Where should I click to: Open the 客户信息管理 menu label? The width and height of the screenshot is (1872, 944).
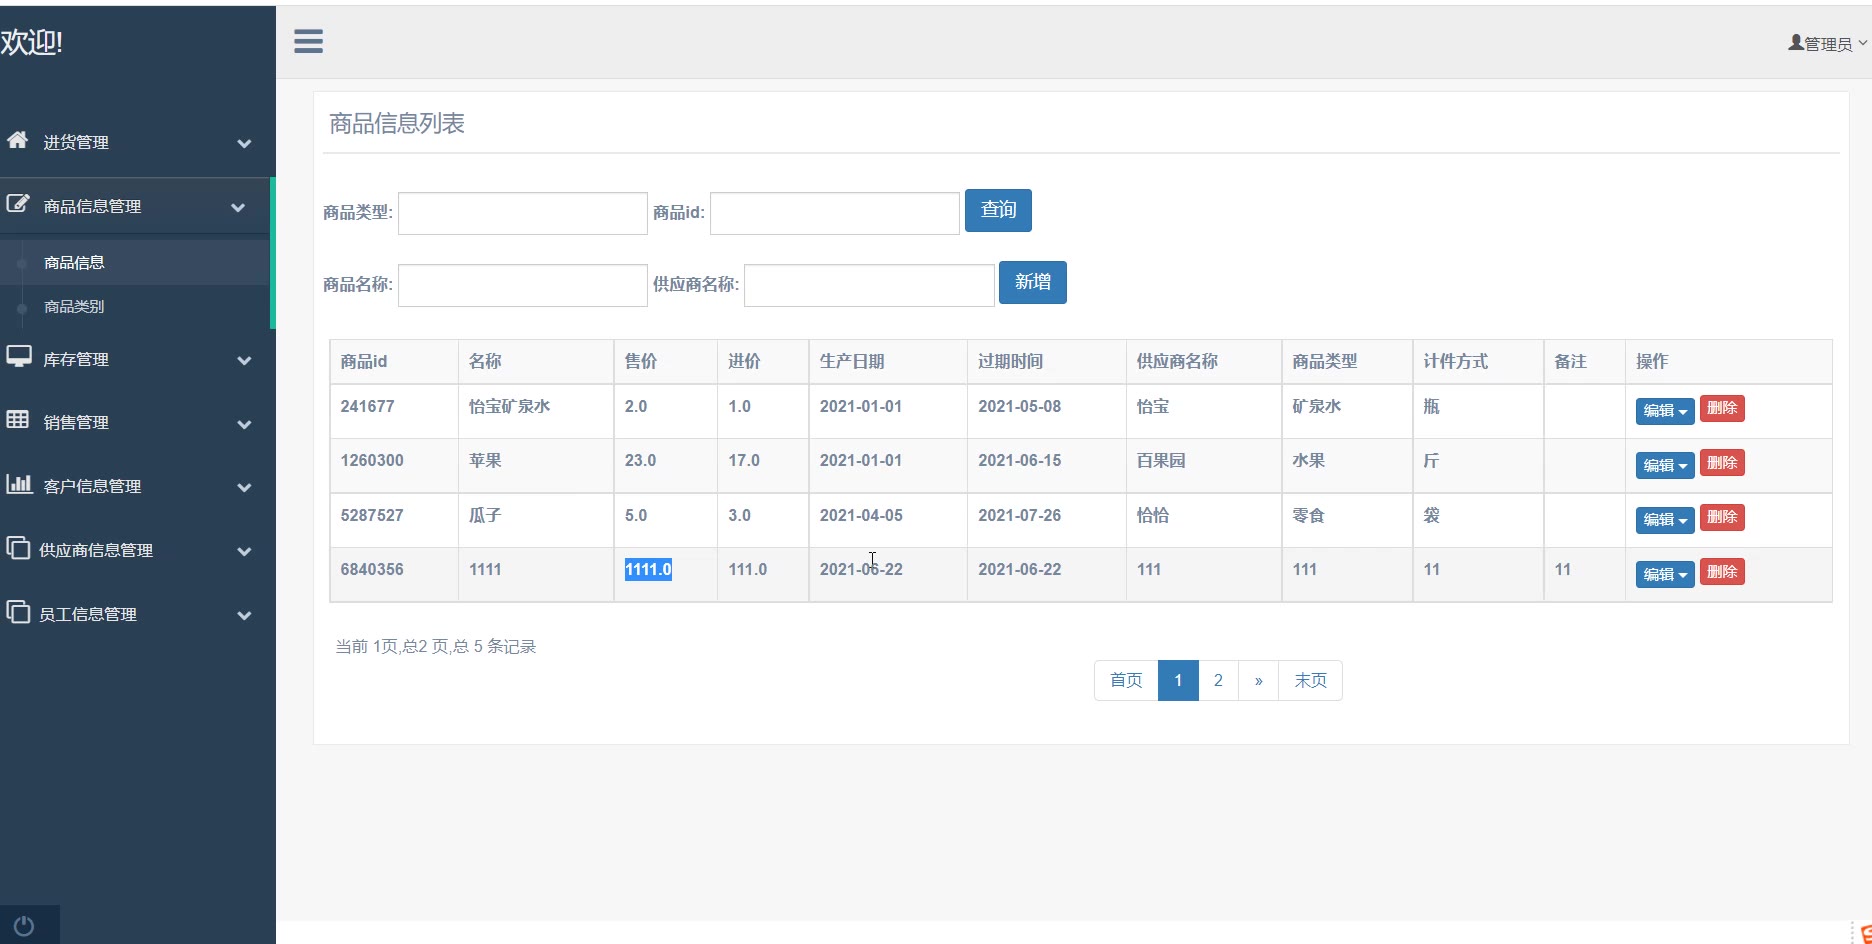point(92,486)
